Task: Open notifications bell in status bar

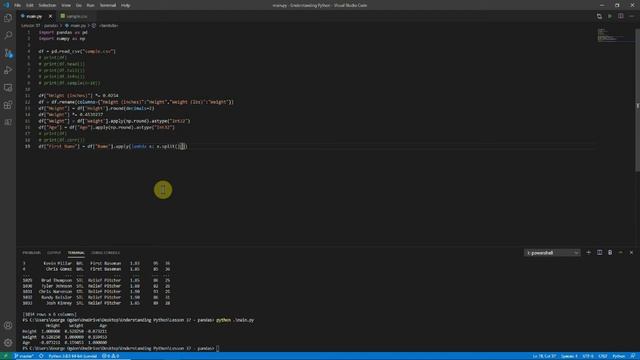Action: coord(633,356)
